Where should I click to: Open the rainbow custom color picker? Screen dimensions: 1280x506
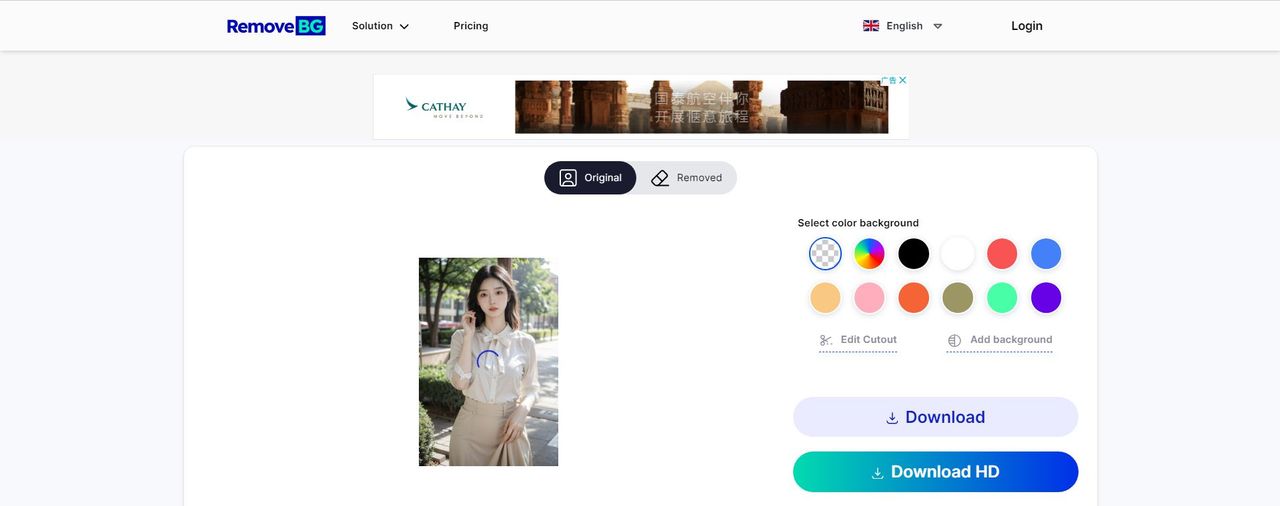[869, 254]
